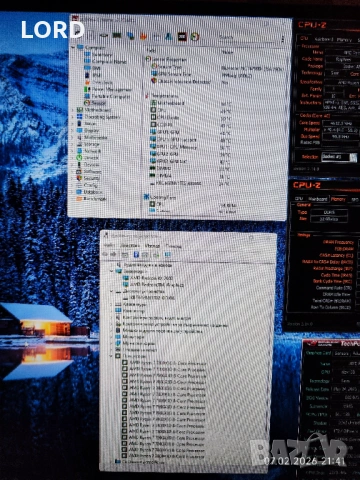The height and width of the screenshot is (480, 360).
Task: Open the Помощ menu in Device Manager
Action: pos(173,246)
